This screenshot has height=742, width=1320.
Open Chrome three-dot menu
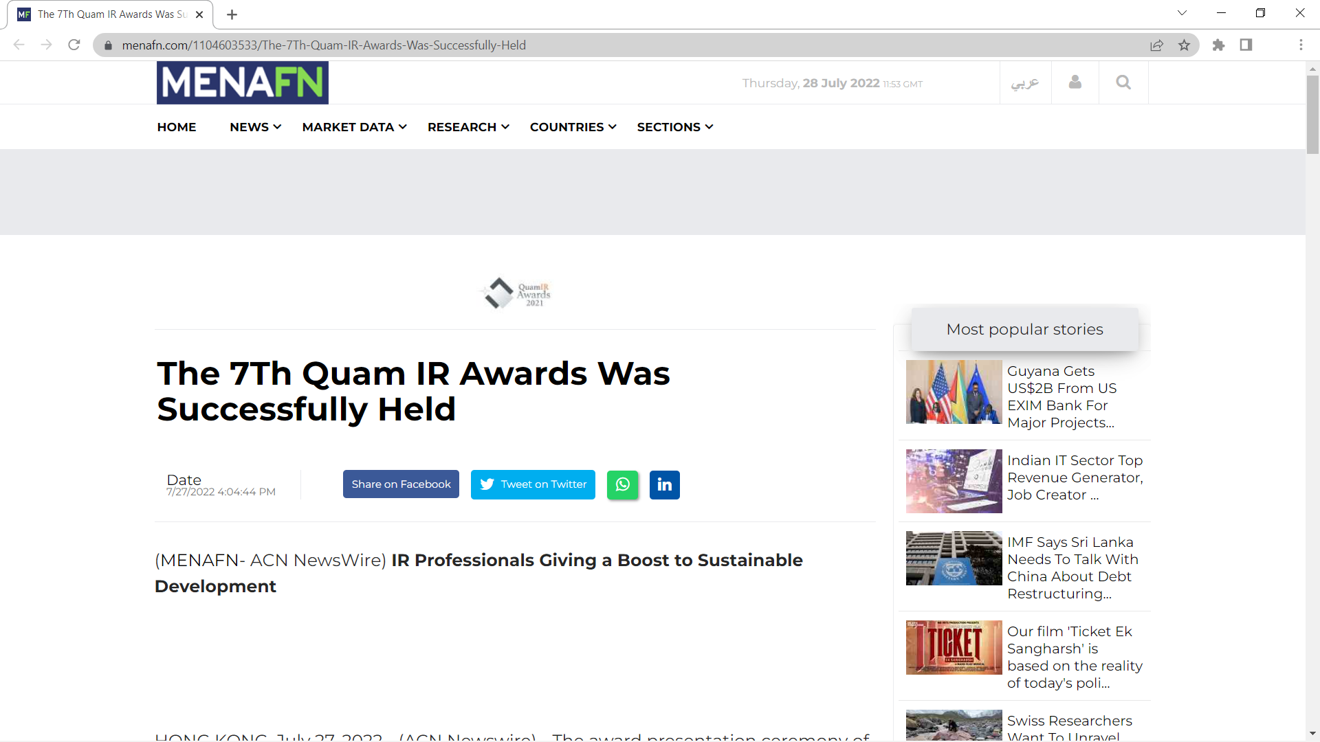[1301, 45]
